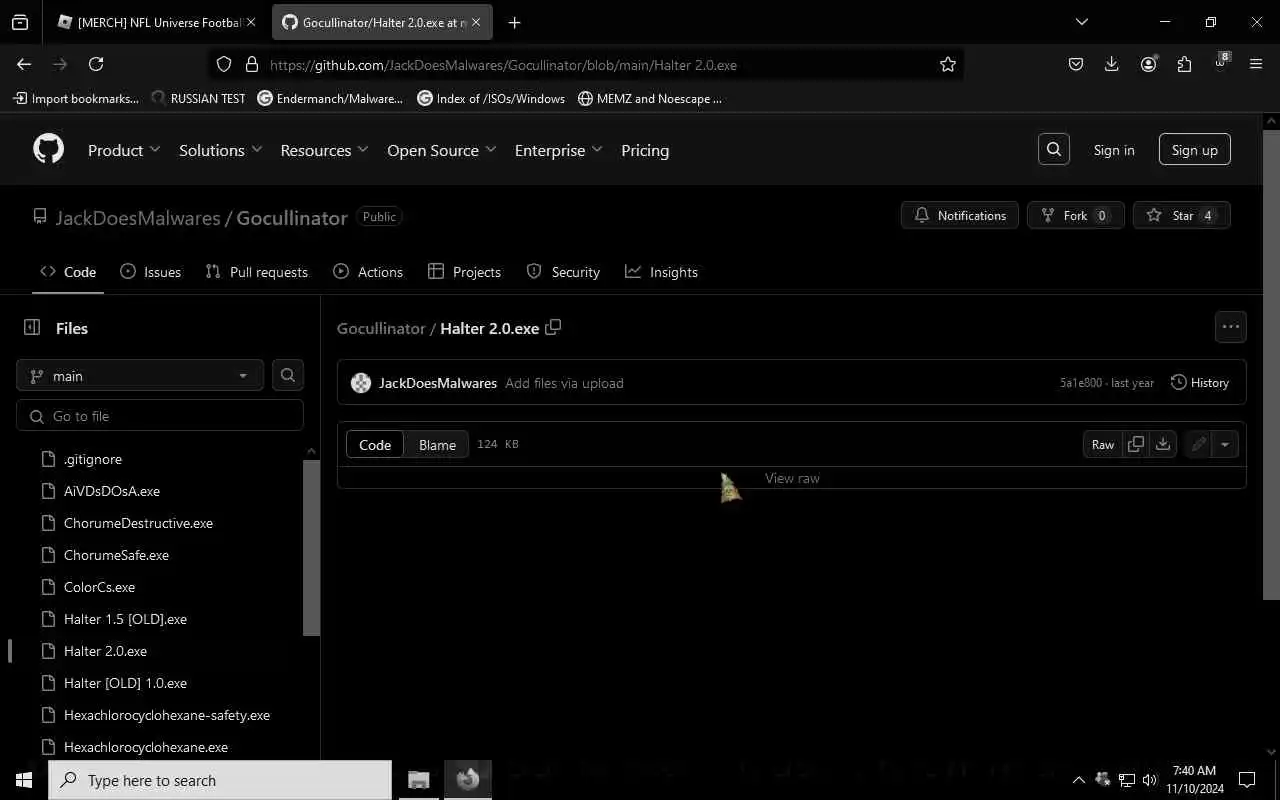This screenshot has width=1280, height=800.
Task: Click the shield tracking protection icon
Action: click(224, 64)
